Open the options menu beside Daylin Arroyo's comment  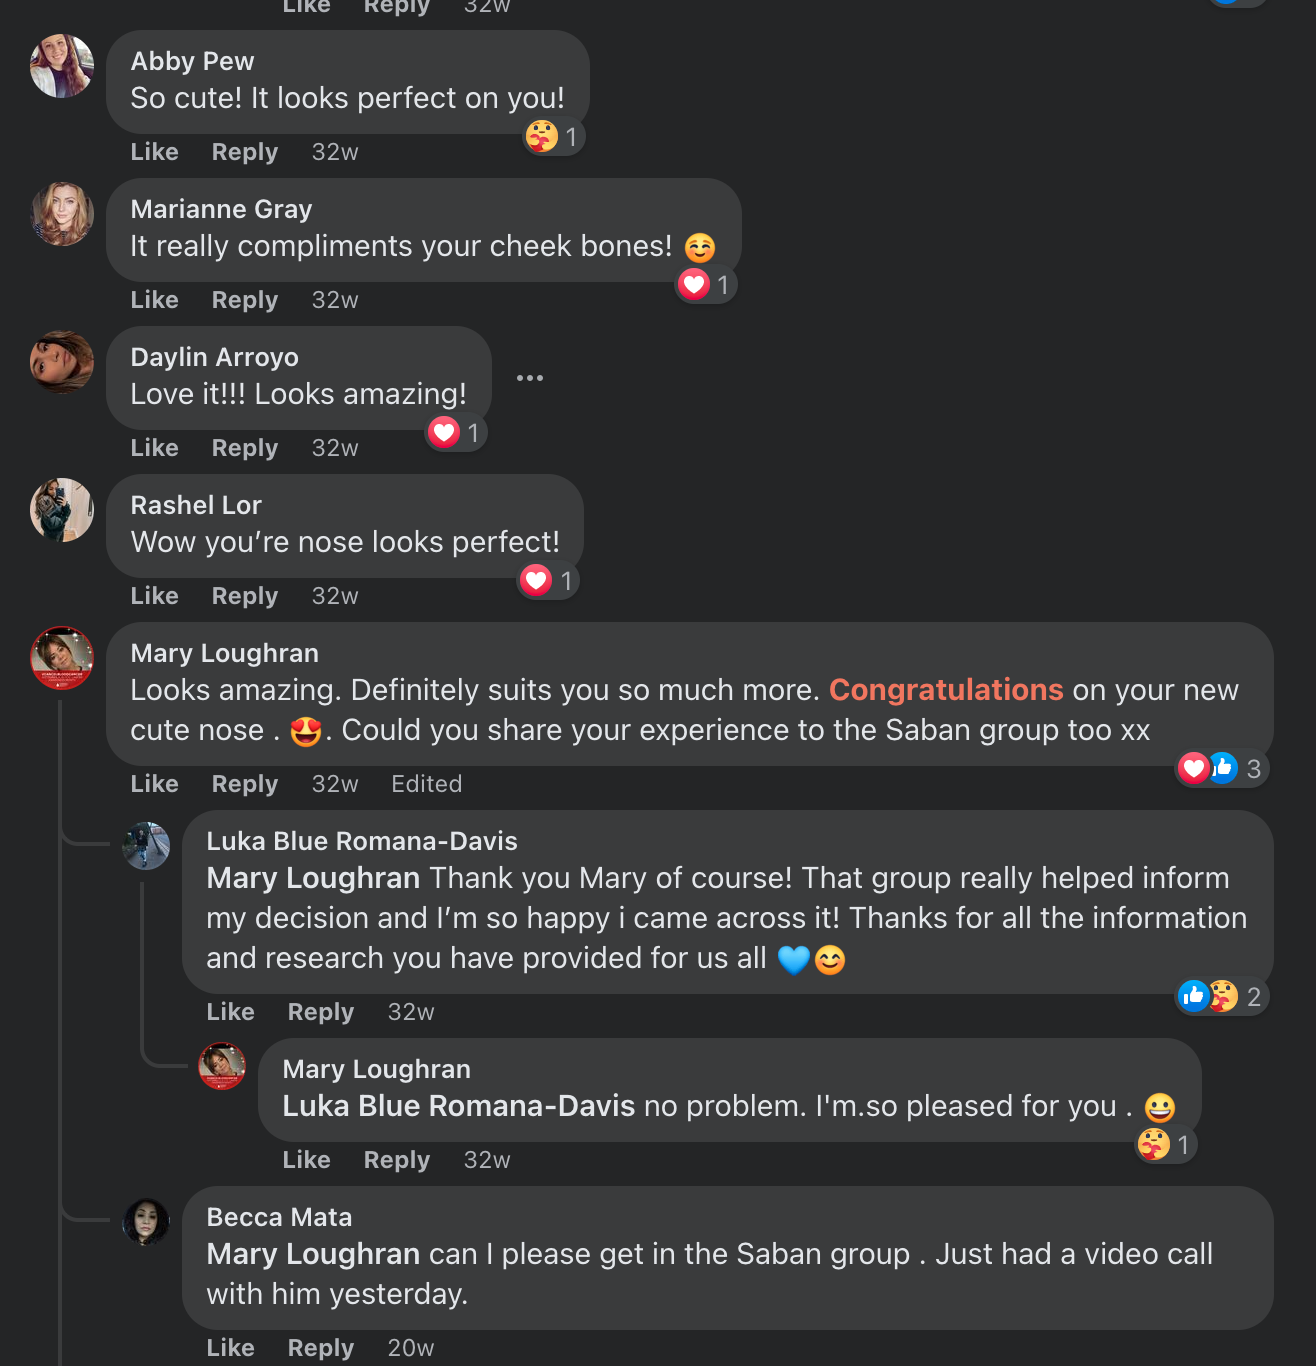click(x=530, y=378)
